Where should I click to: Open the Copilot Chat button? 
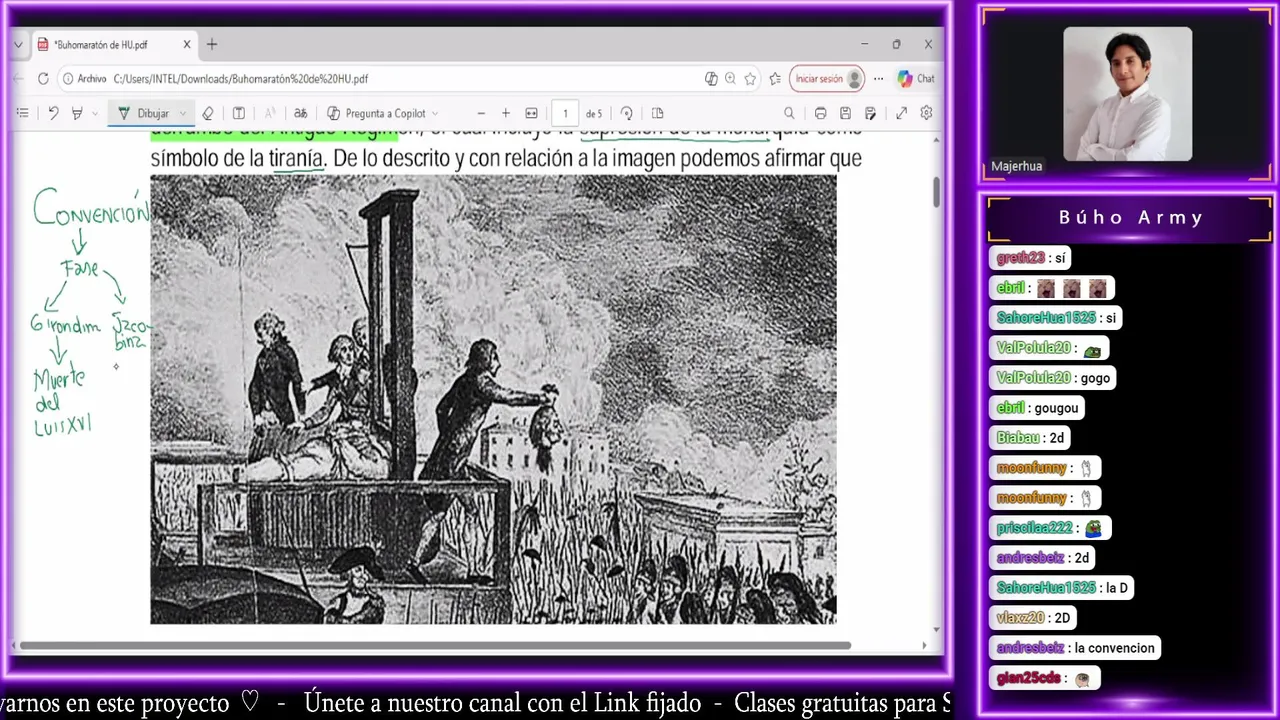click(x=916, y=78)
